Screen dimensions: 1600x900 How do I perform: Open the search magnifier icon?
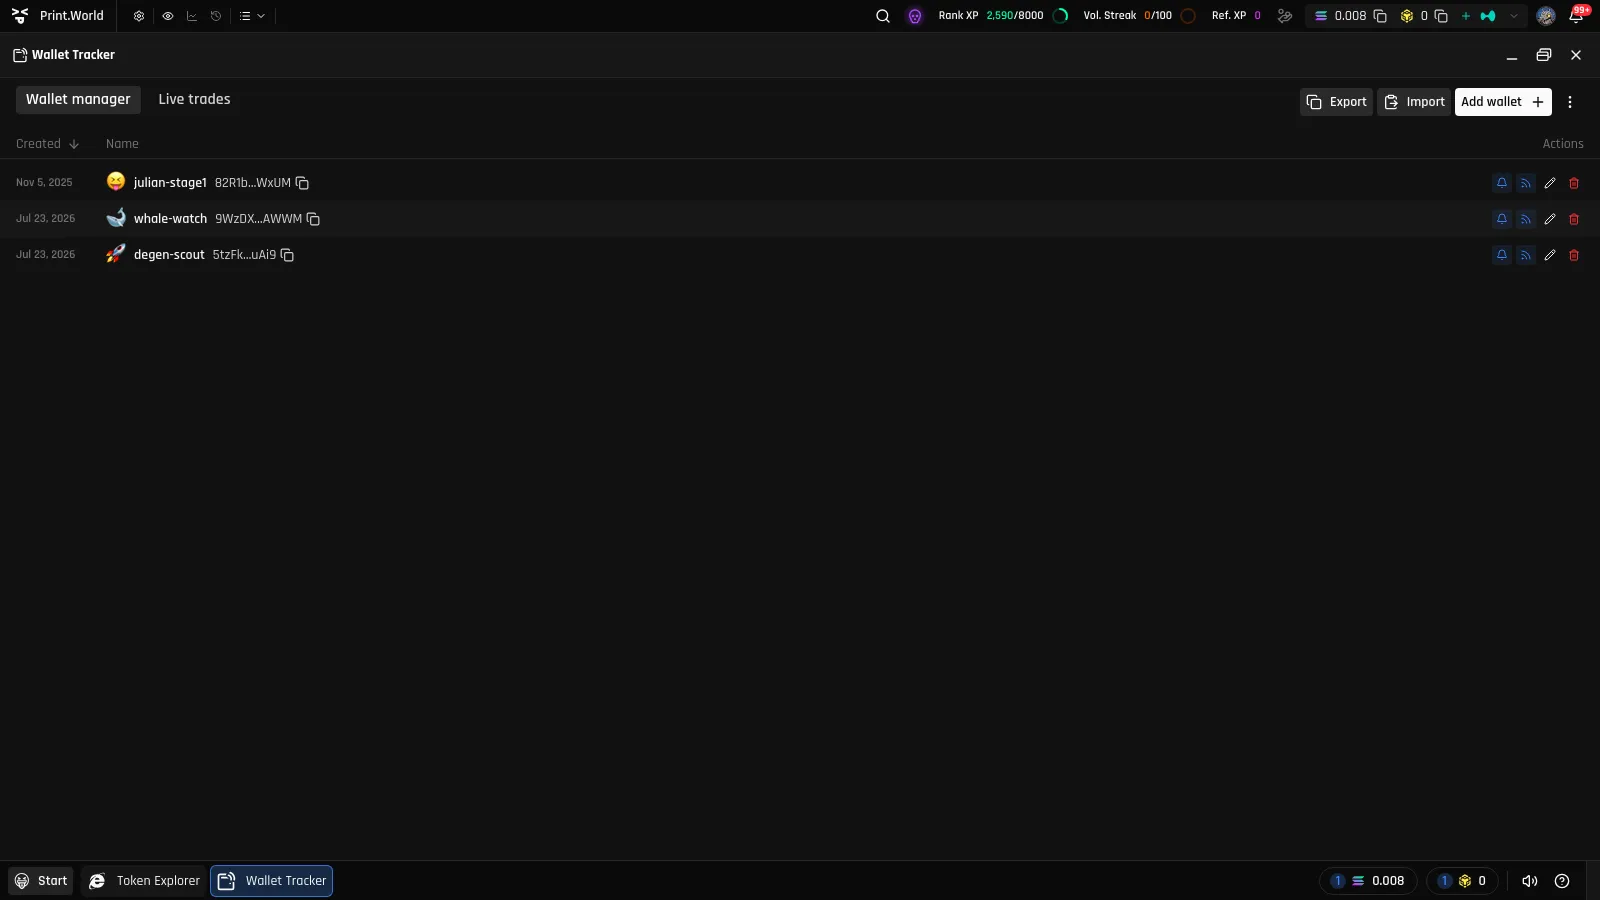point(883,16)
